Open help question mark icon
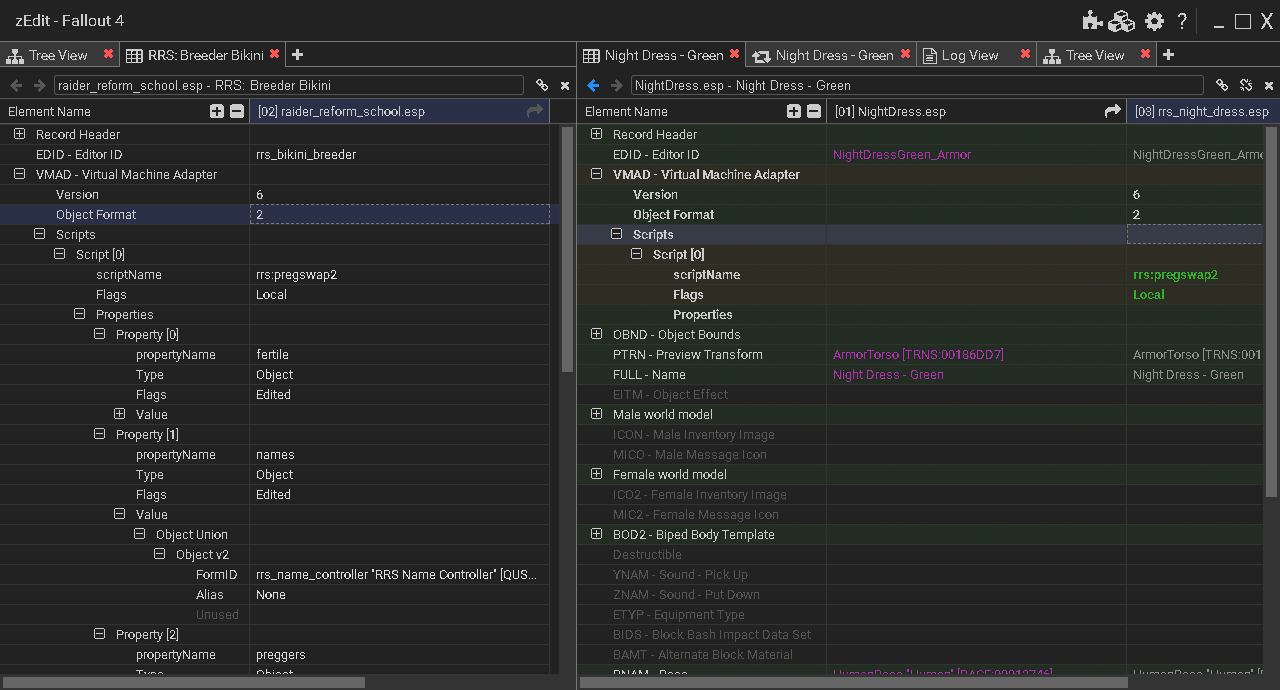 (x=1182, y=21)
